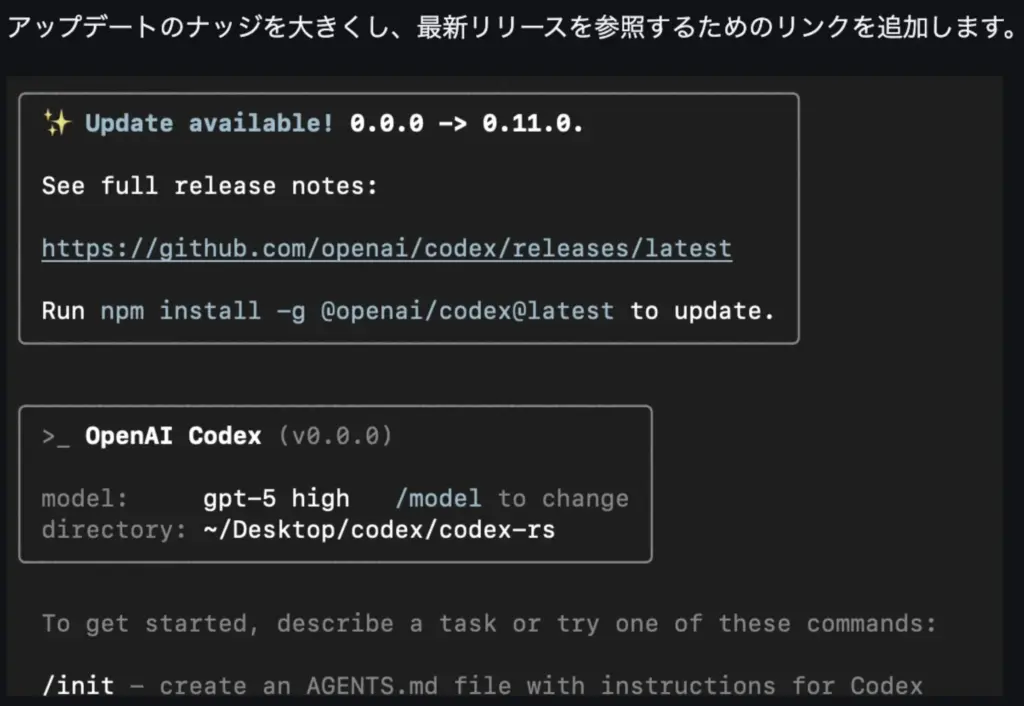Click the npm install -g @openai/codex@latest command
The height and width of the screenshot is (706, 1024).
(x=357, y=311)
